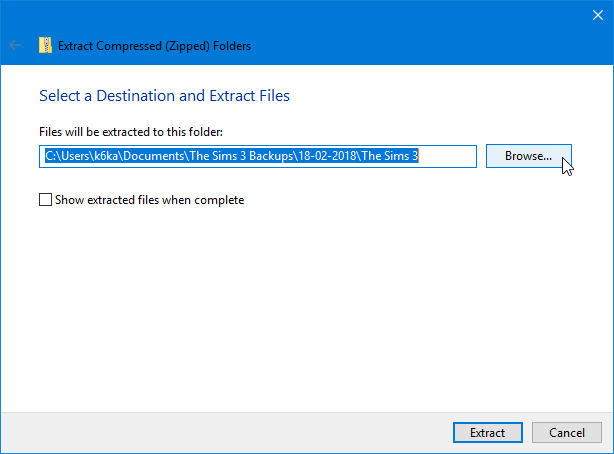Click the zipped folder icon in title bar
Viewport: 614px width, 454px height.
click(45, 45)
